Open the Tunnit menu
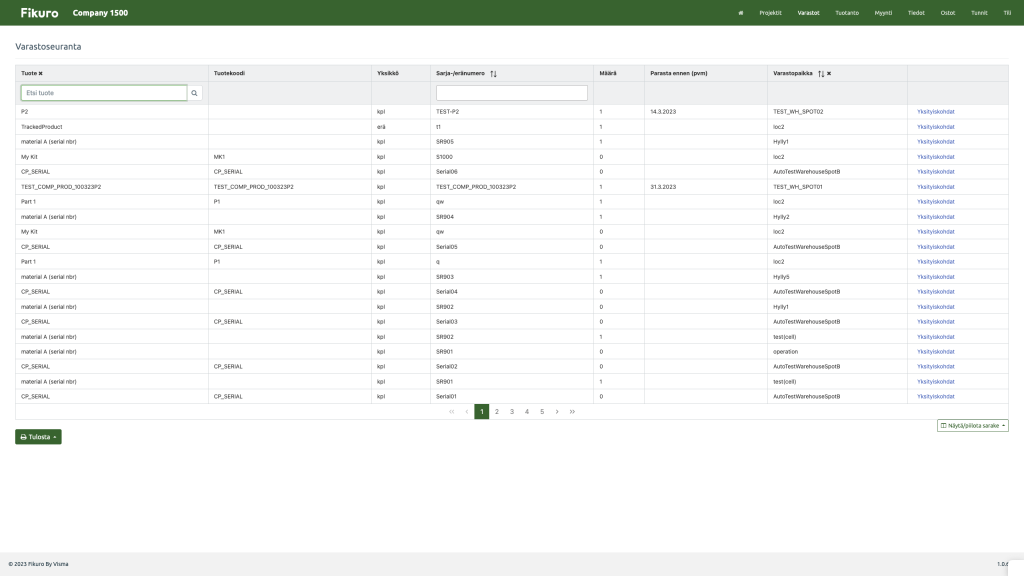The image size is (1024, 576). tap(979, 13)
